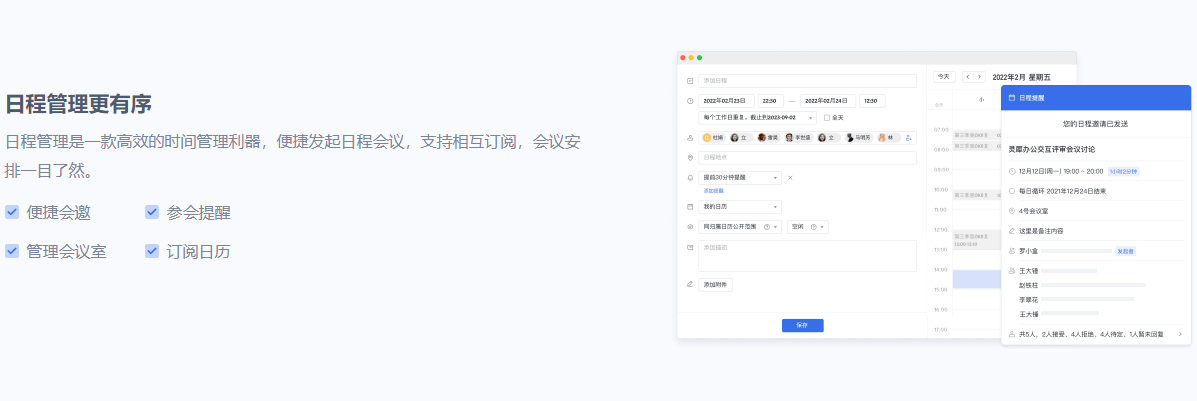Click calendar icon in 日程提醒 header
Image resolution: width=1197 pixels, height=401 pixels.
coord(1011,98)
